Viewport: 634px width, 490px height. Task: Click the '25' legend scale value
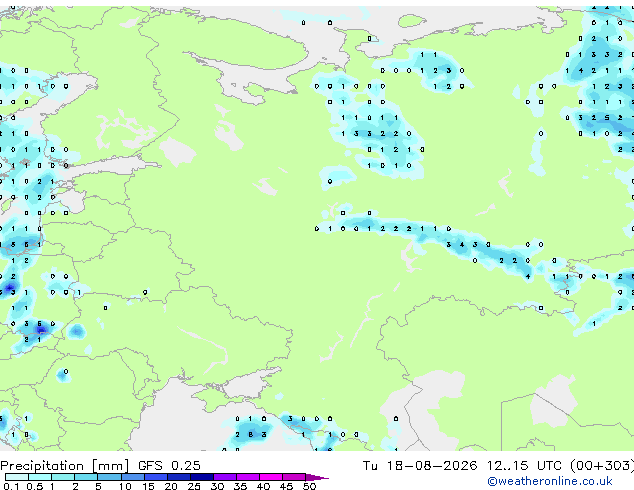click(194, 486)
